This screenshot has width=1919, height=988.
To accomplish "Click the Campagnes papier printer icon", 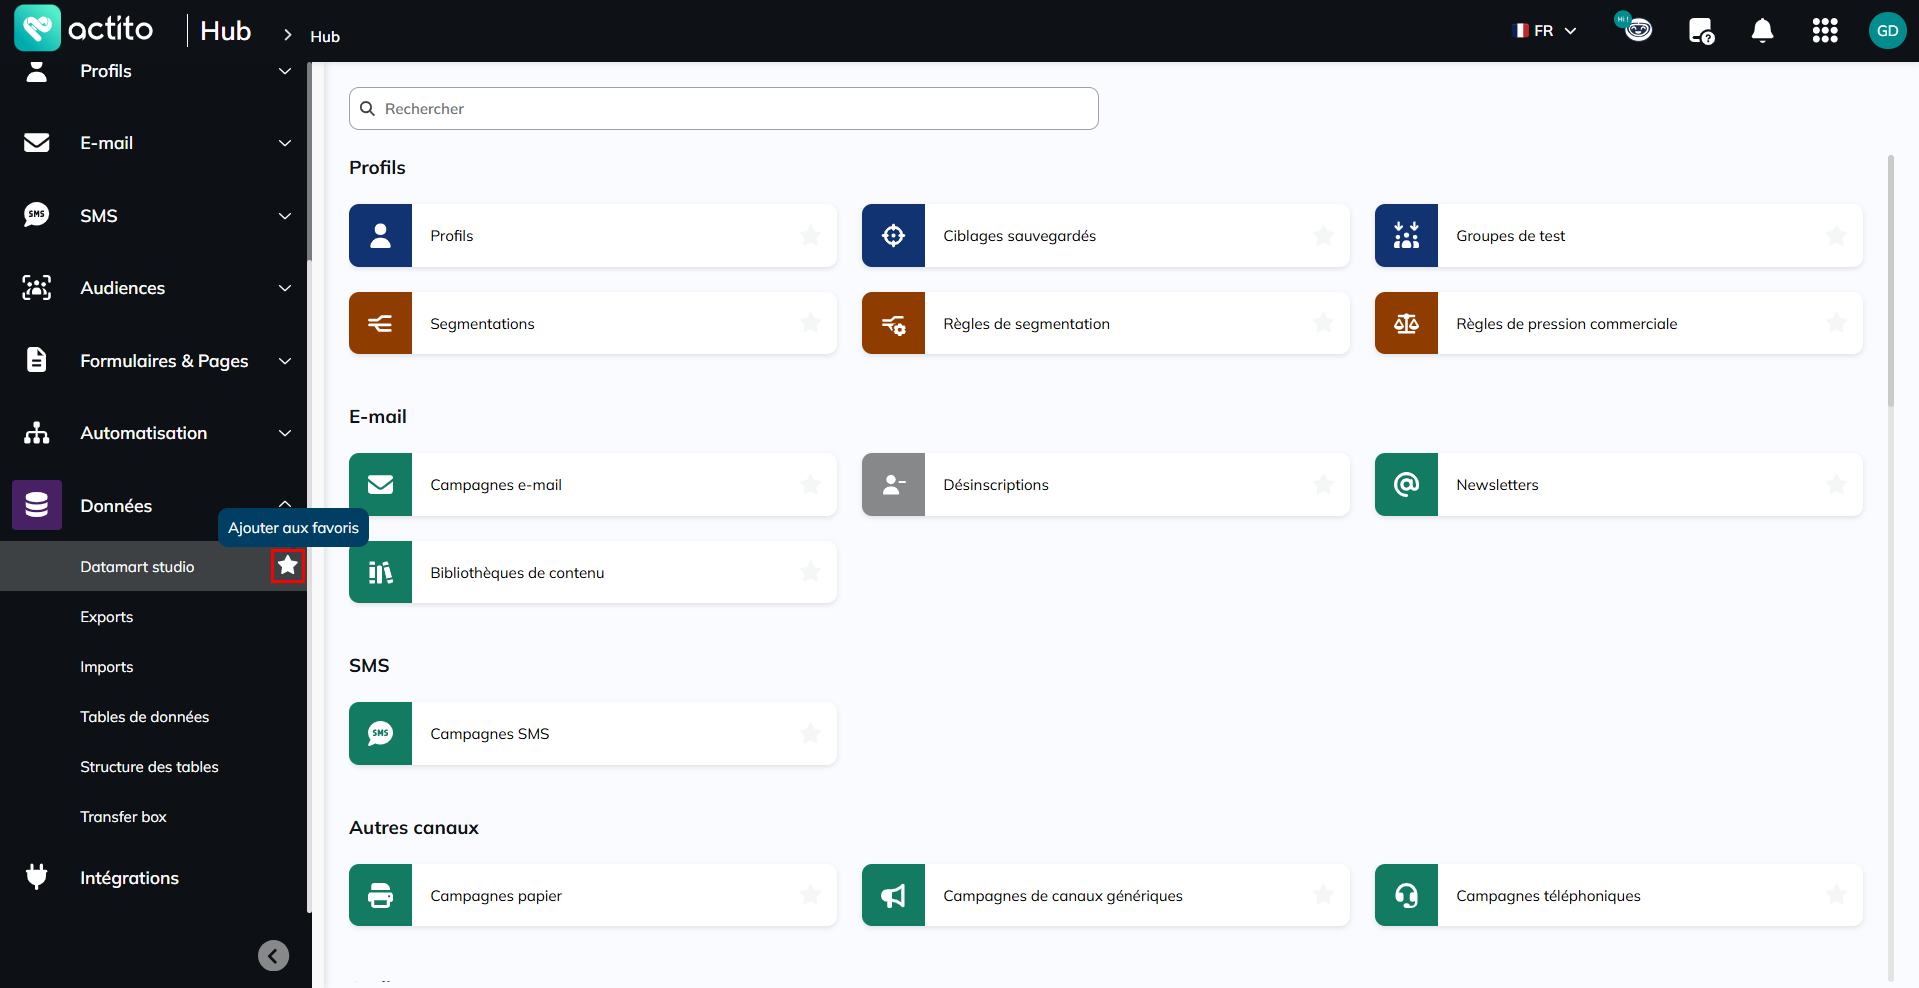I will tap(380, 895).
